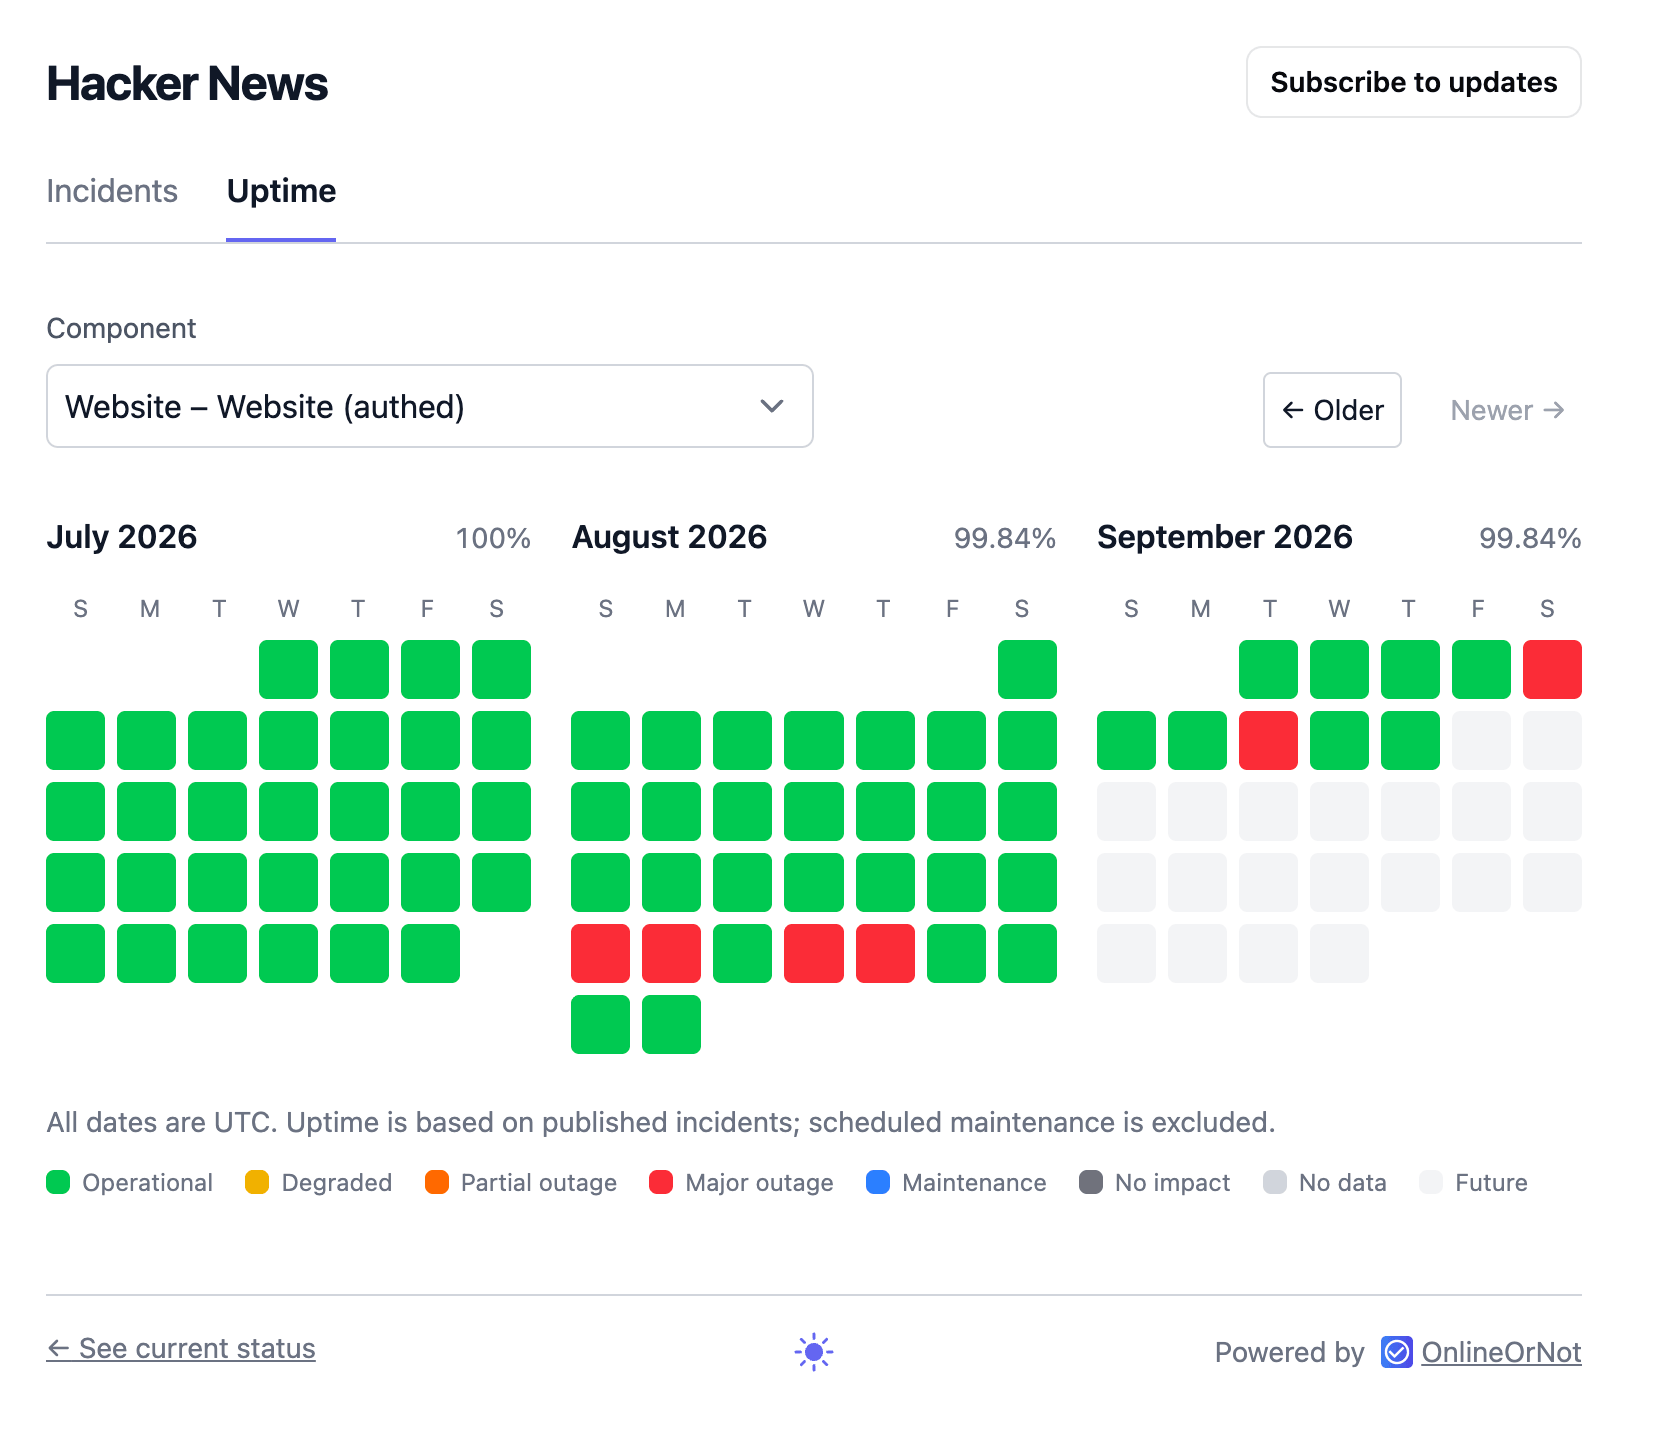Select the Uptime tab

point(281,191)
